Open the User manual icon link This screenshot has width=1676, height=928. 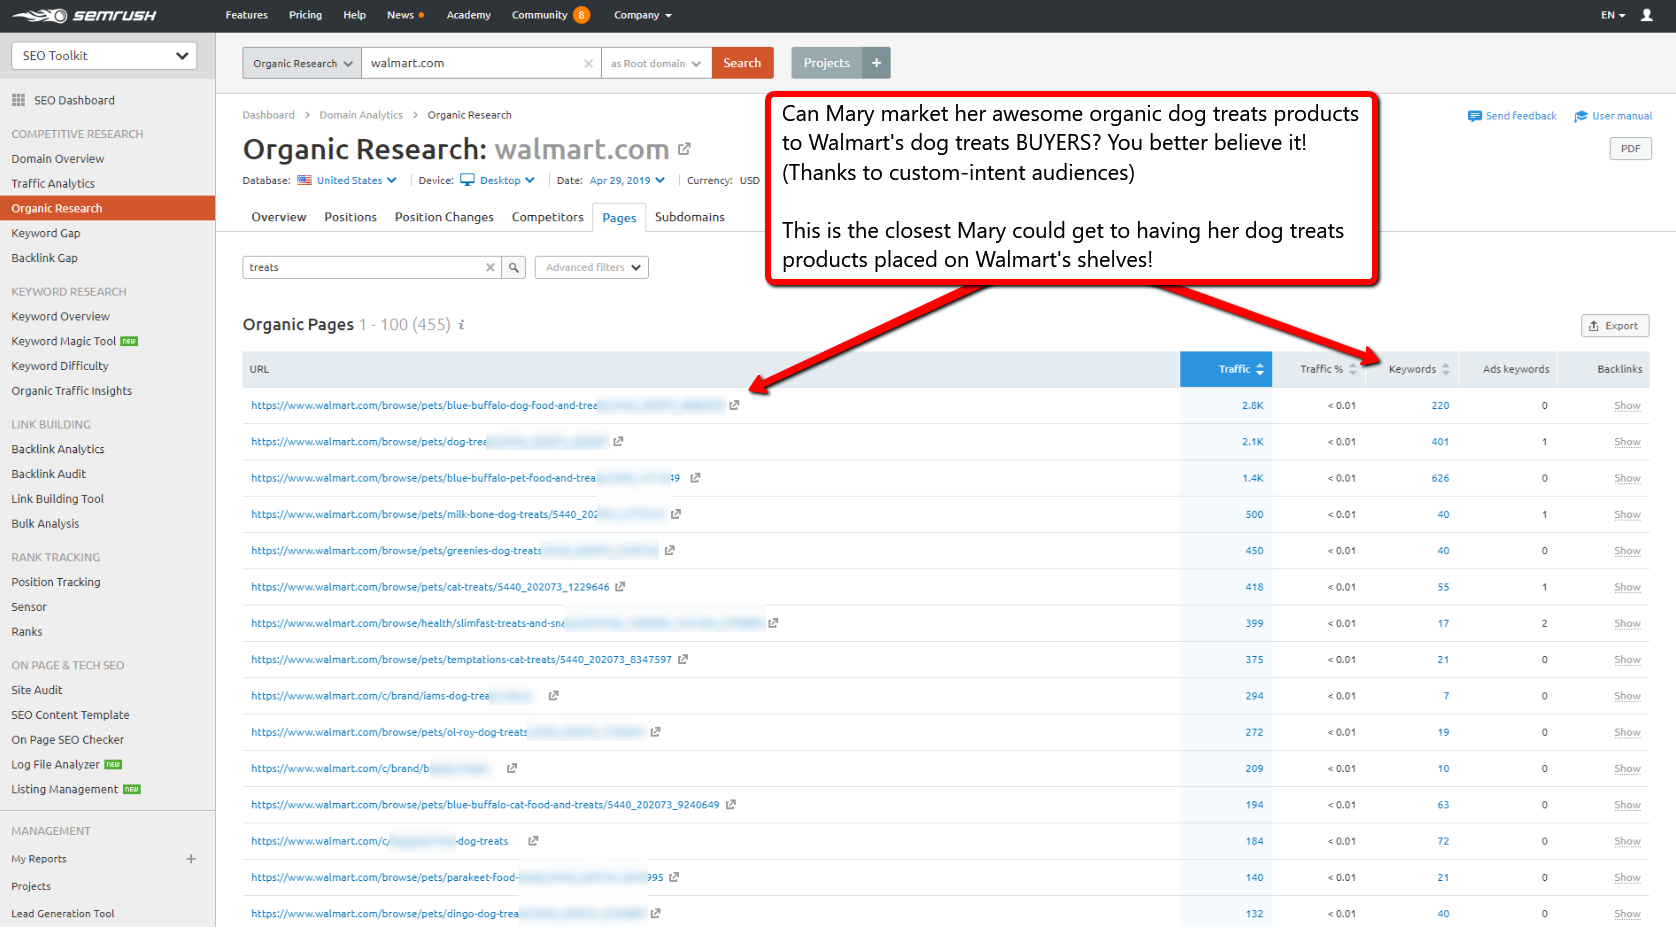(1581, 116)
